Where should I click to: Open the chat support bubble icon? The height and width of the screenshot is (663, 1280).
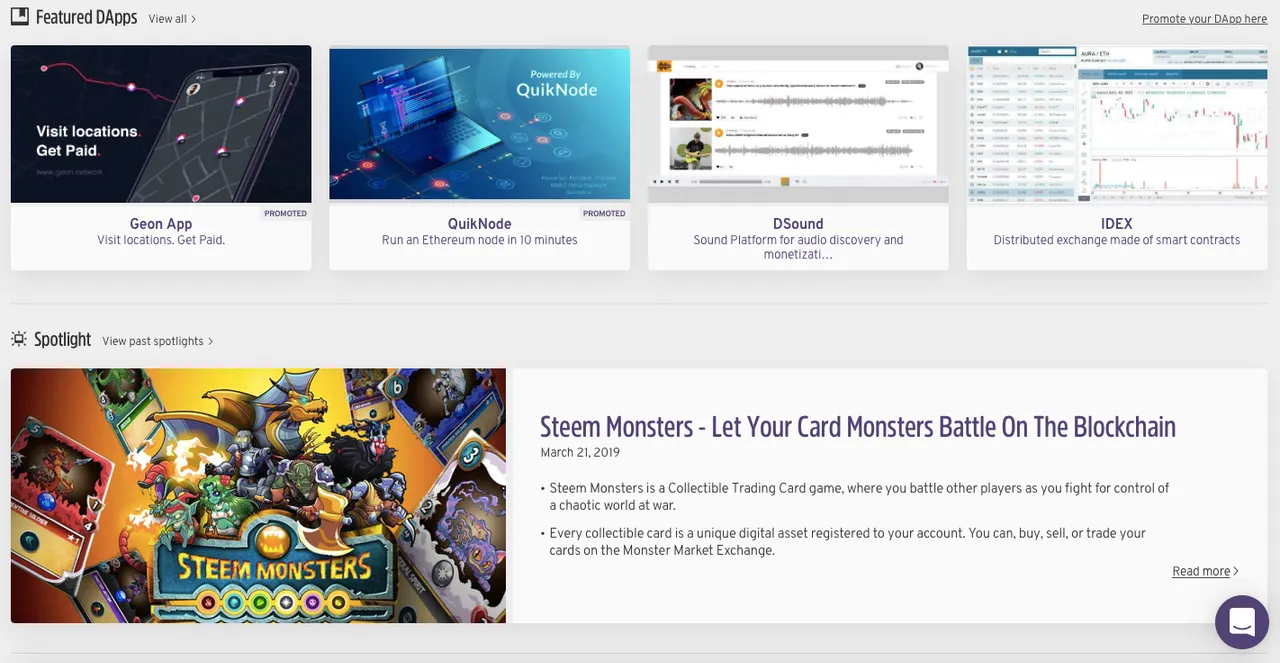coord(1241,622)
